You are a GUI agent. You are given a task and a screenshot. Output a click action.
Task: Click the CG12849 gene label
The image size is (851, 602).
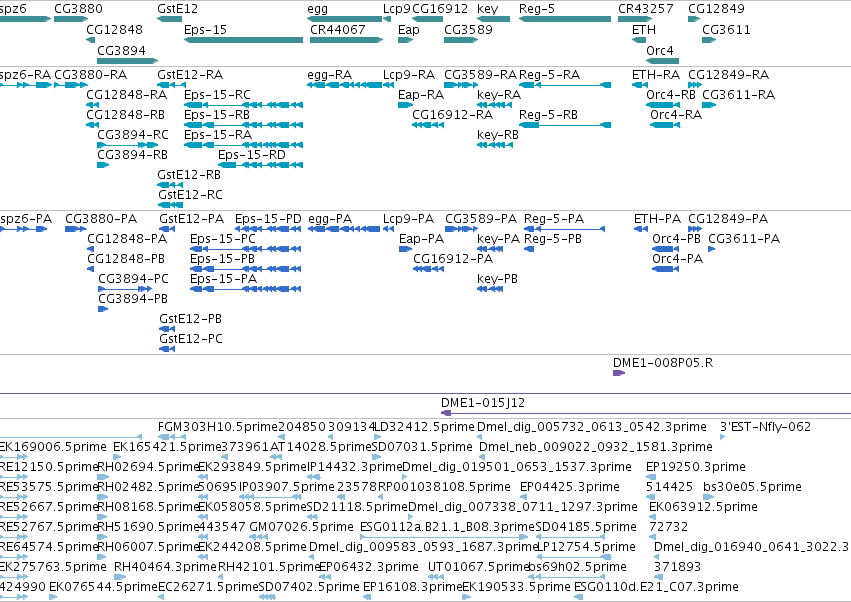tap(716, 9)
